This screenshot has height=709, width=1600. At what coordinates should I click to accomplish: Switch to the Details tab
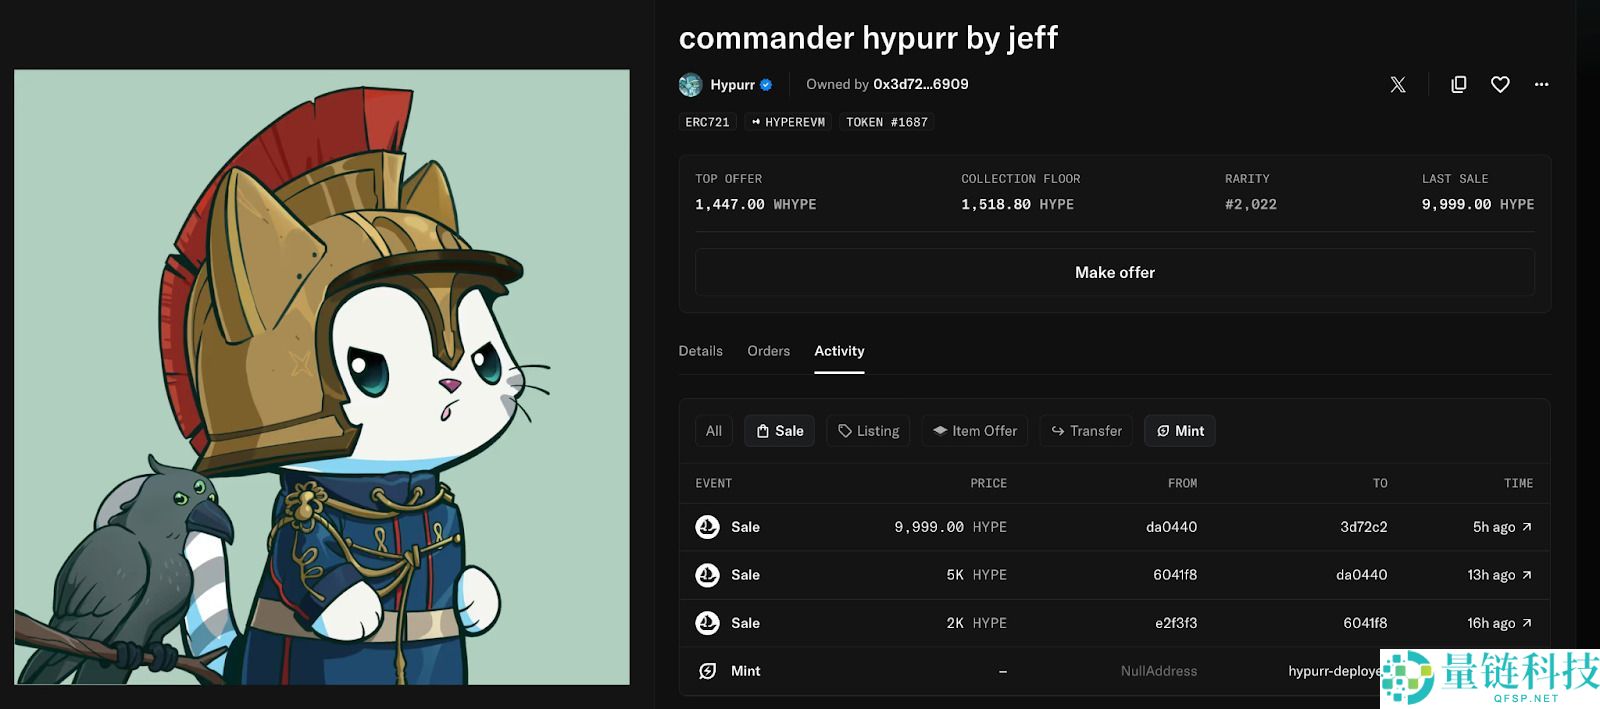(700, 351)
